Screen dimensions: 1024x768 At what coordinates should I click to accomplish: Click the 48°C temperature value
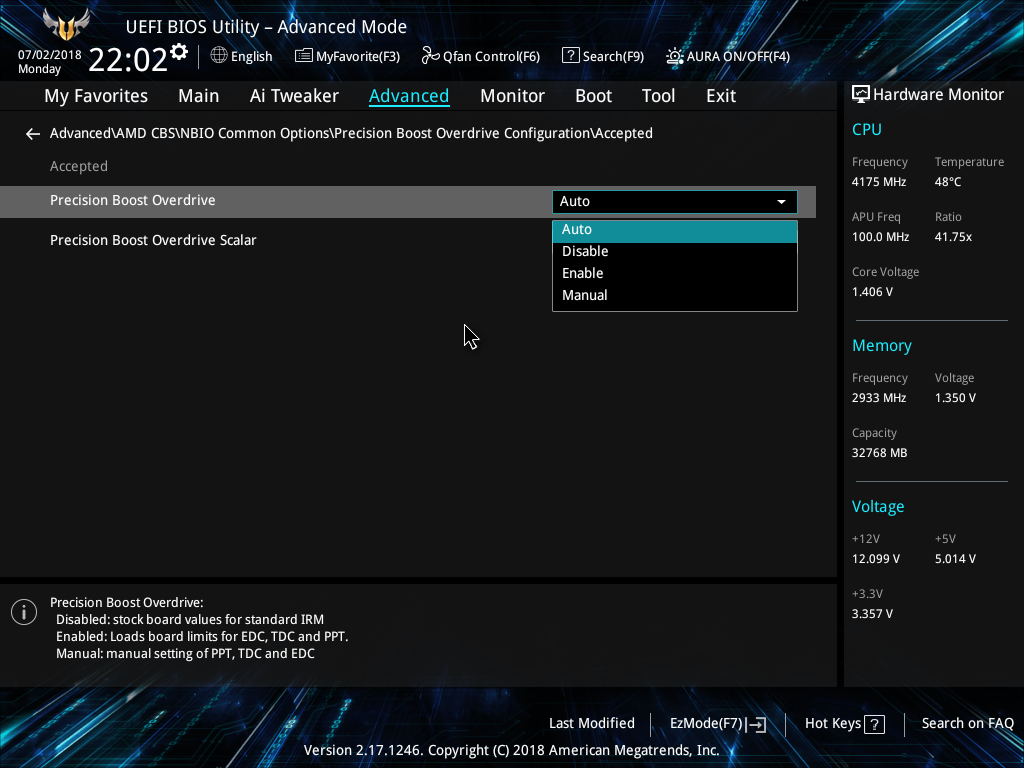tap(948, 182)
